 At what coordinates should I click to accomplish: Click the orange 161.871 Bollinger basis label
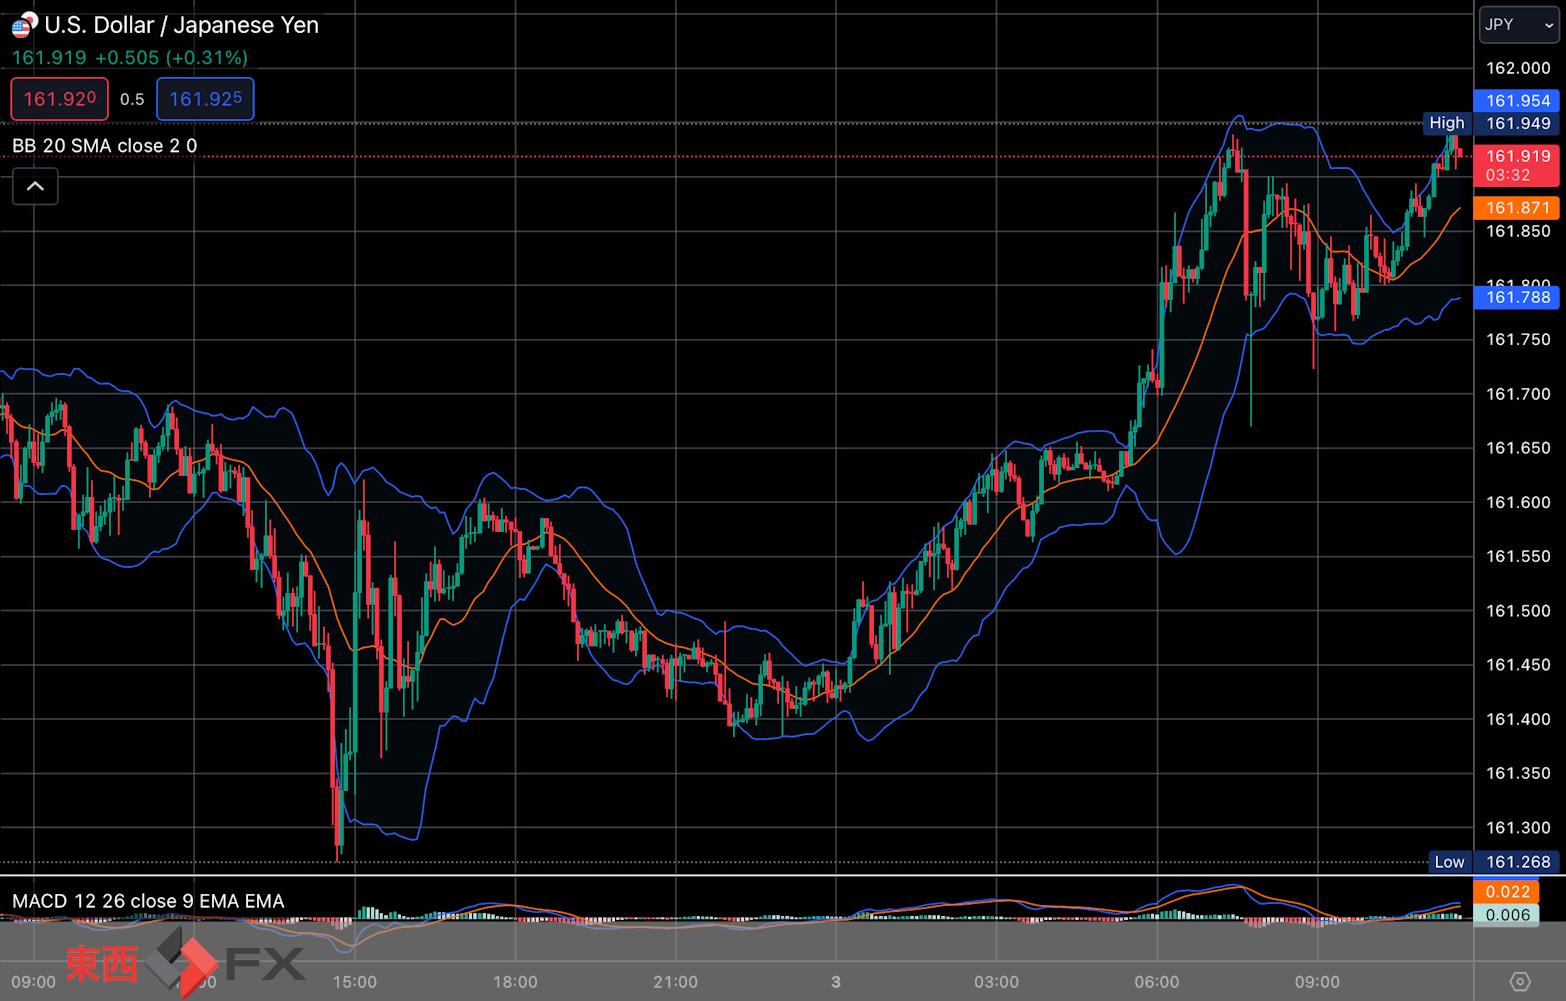(1517, 208)
